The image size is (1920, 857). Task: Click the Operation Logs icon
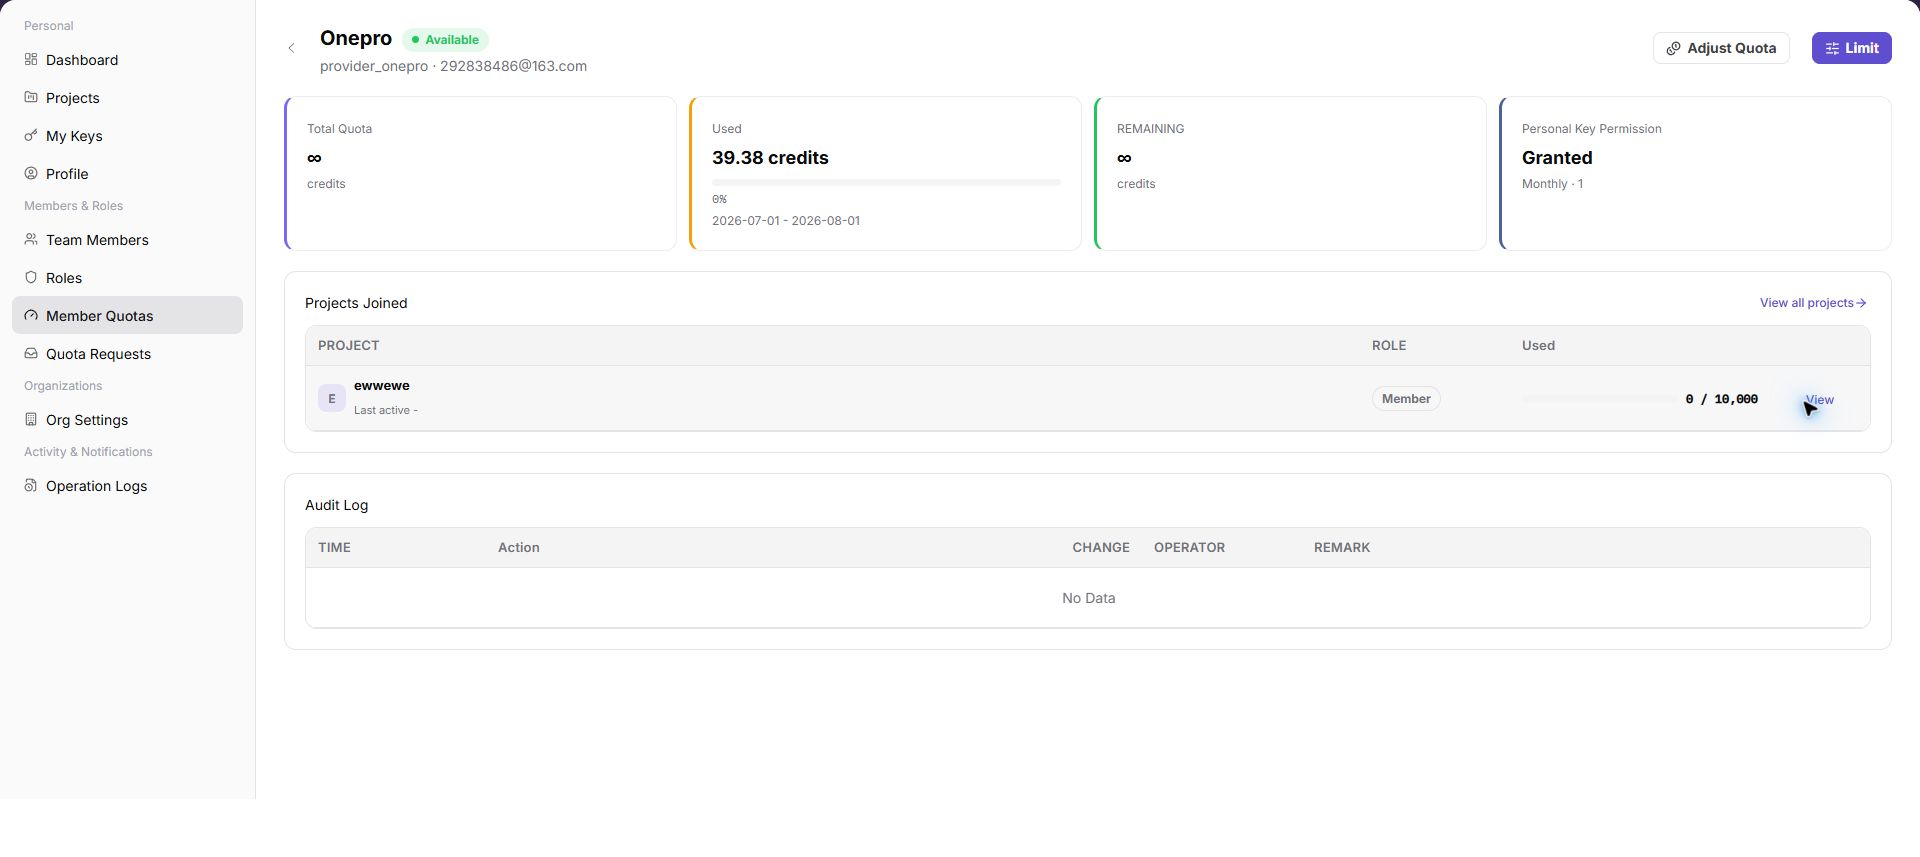click(x=31, y=486)
